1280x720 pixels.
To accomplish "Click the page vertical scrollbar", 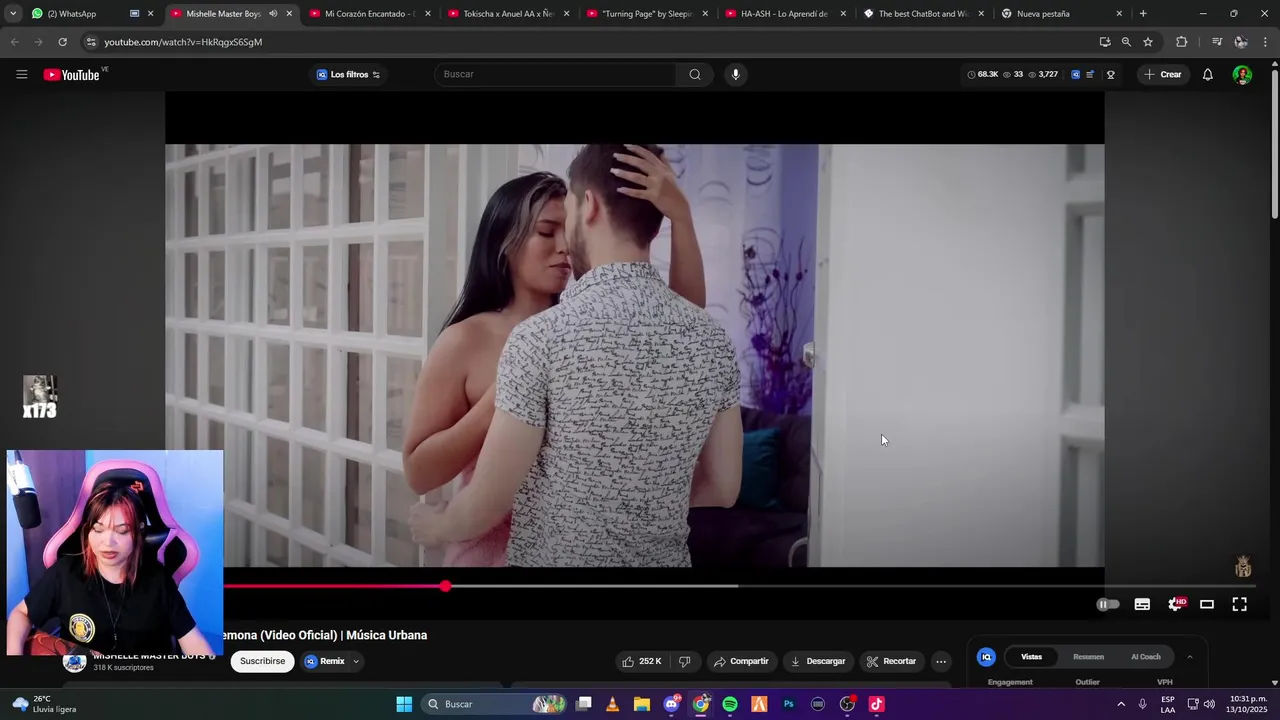I will point(1274,145).
